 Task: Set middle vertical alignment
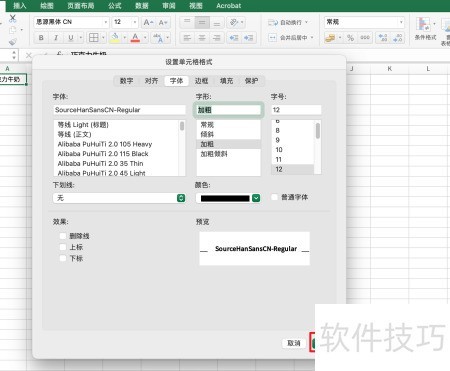[202, 22]
